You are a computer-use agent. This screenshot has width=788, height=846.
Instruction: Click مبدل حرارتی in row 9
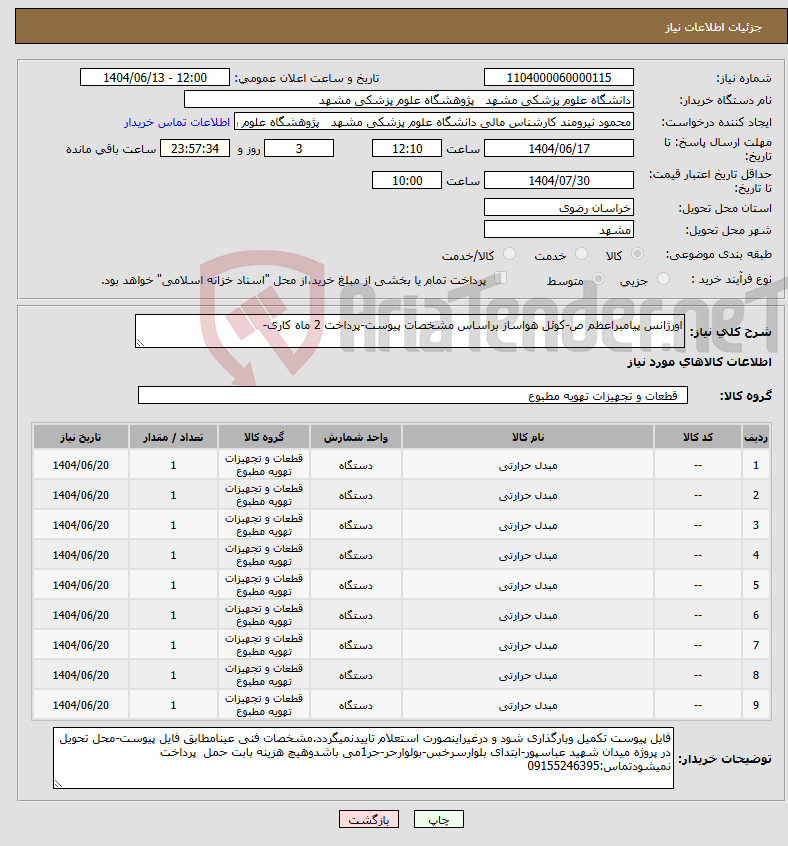pyautogui.click(x=527, y=705)
